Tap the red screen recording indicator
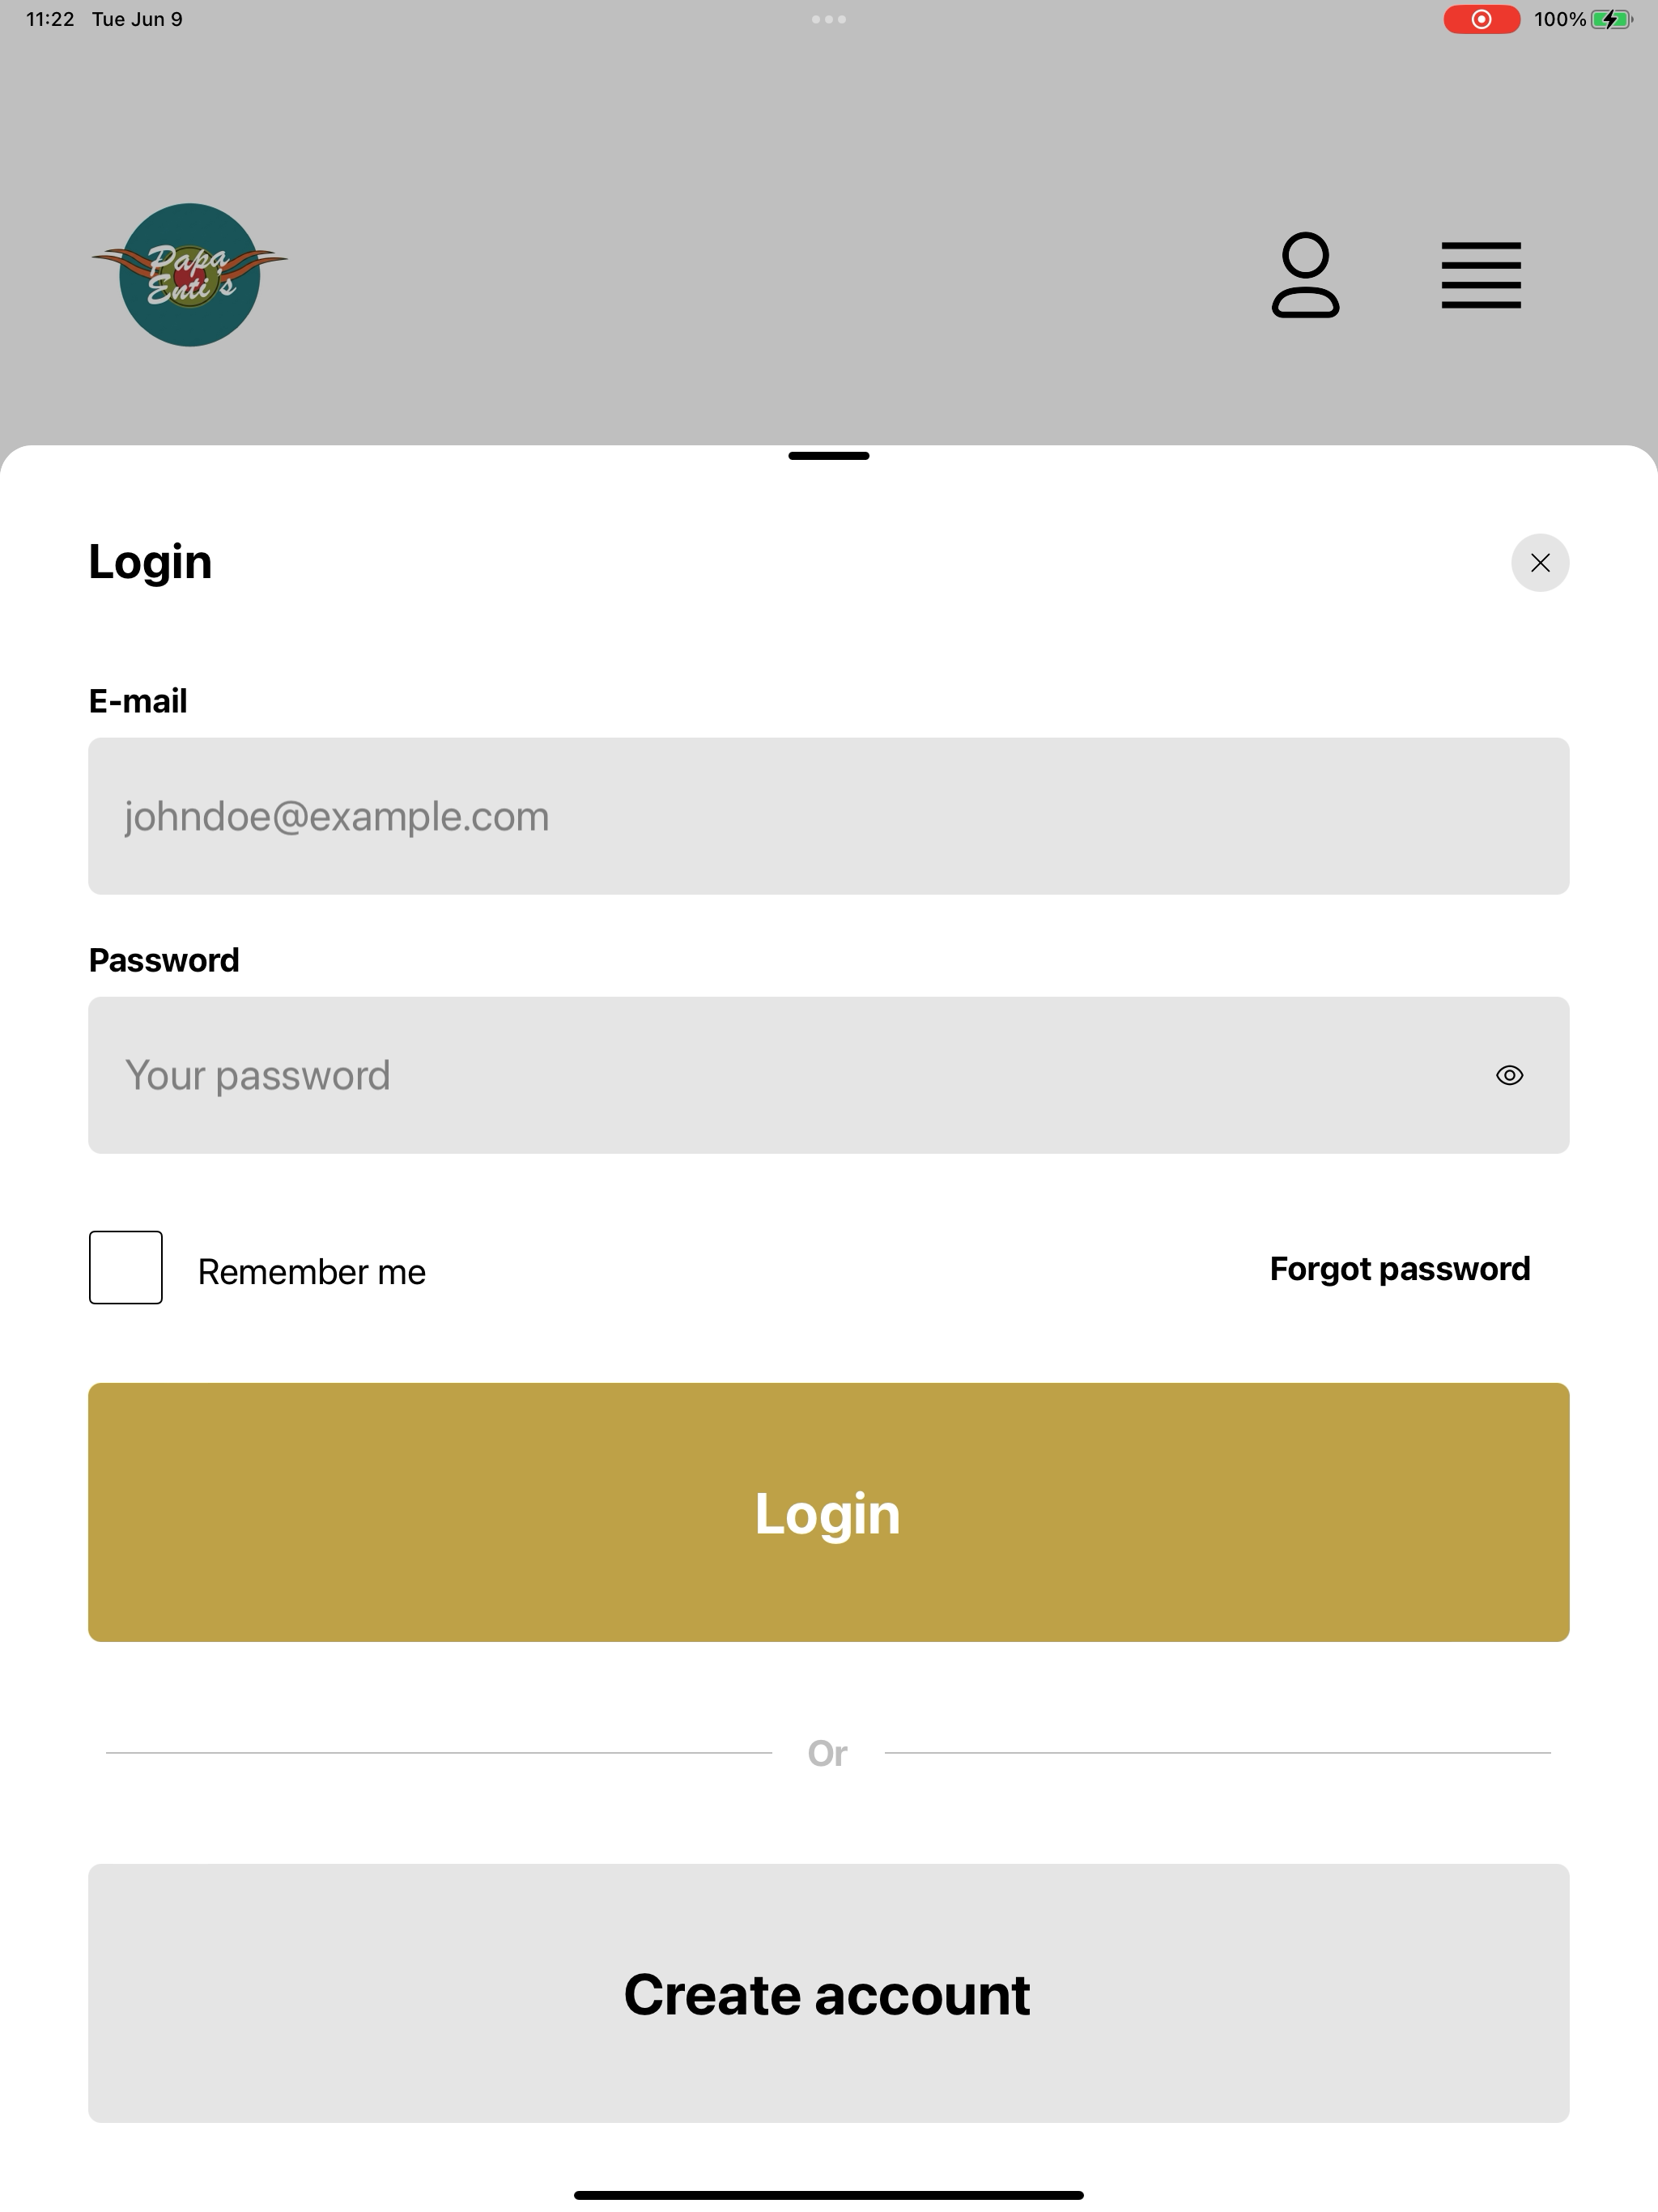The height and width of the screenshot is (2212, 1658). 1481,19
